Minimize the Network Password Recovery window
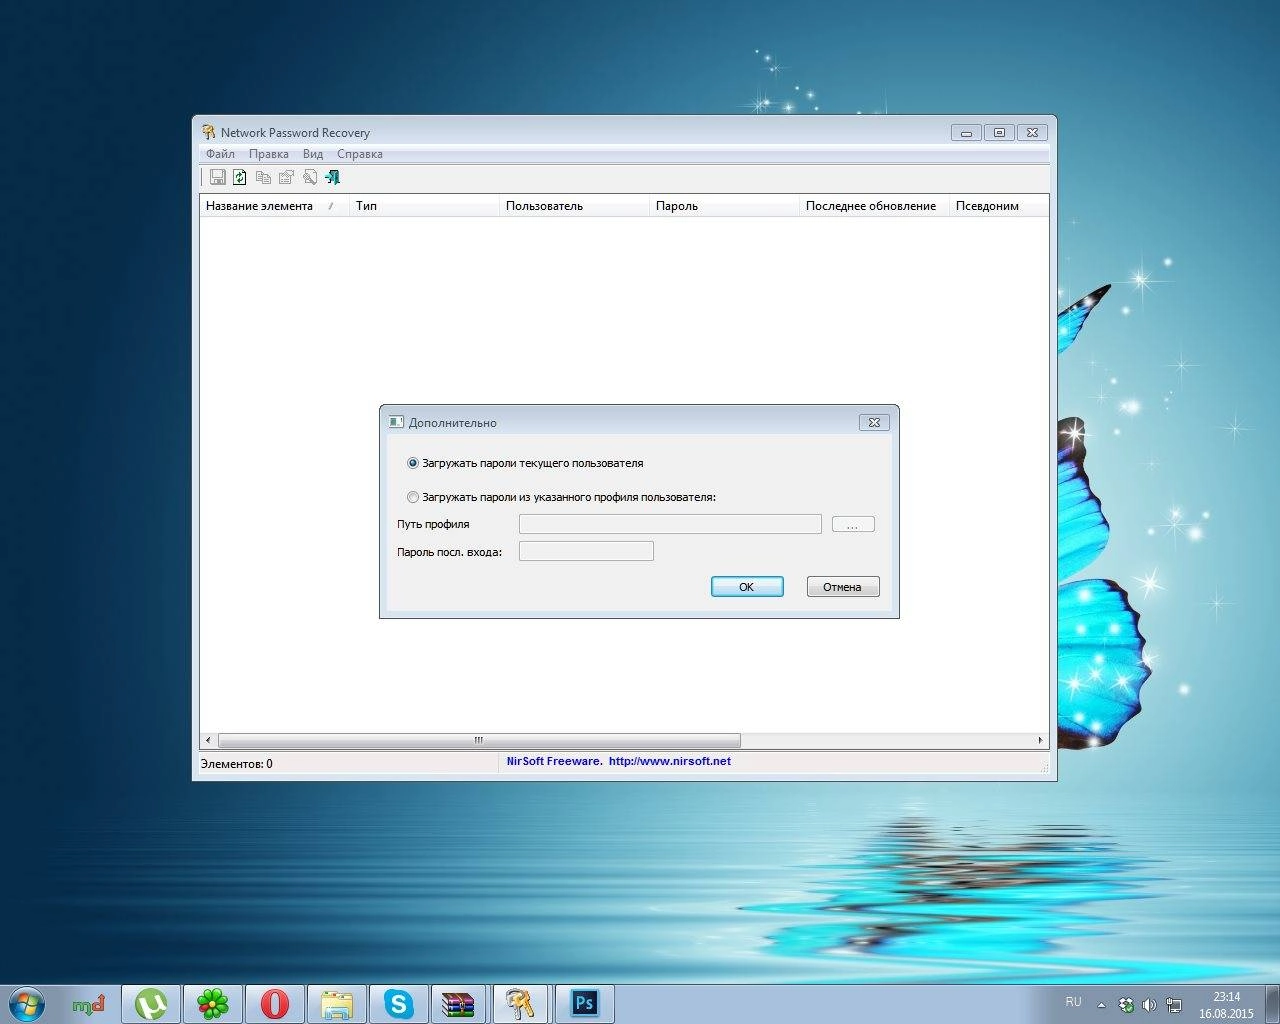The image size is (1280, 1024). 966,132
